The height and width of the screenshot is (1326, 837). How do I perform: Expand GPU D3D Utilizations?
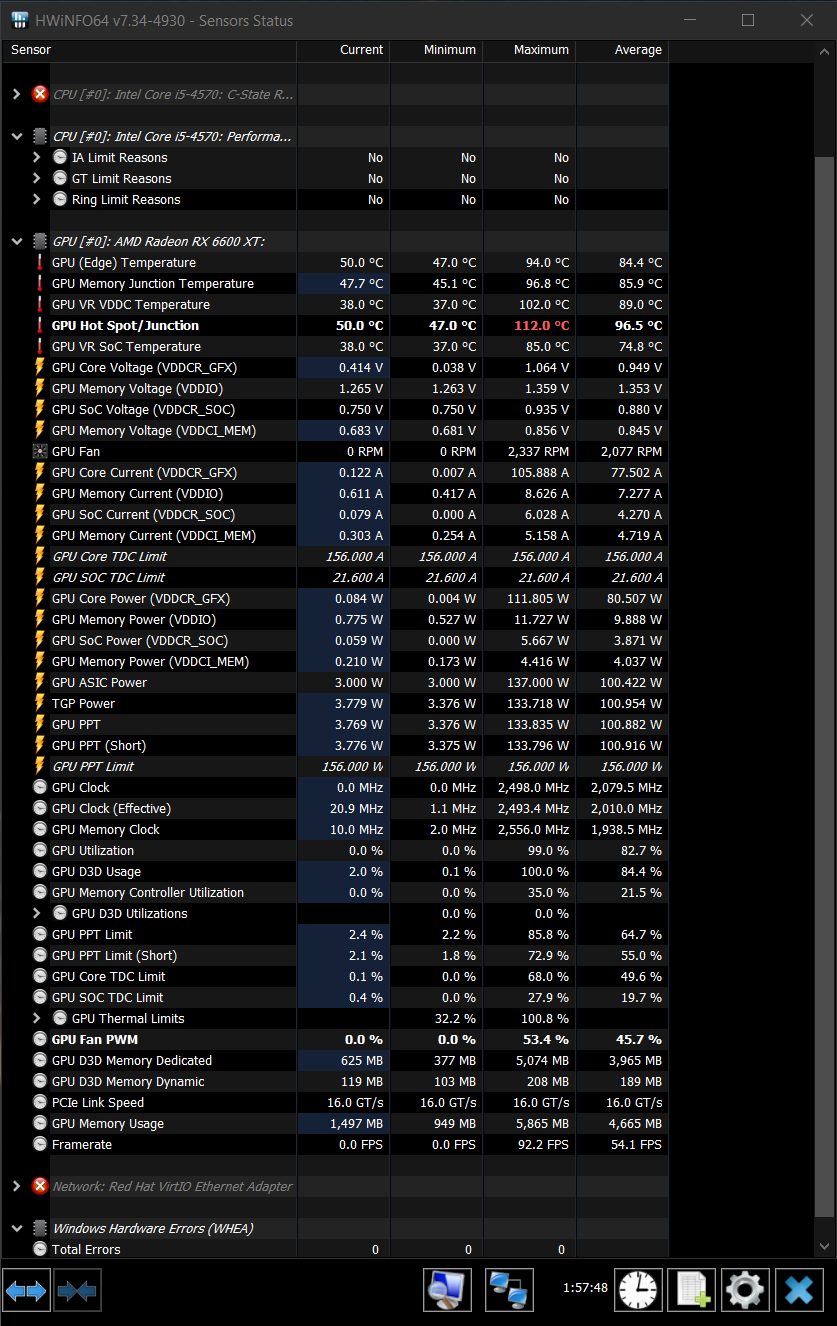coord(37,913)
